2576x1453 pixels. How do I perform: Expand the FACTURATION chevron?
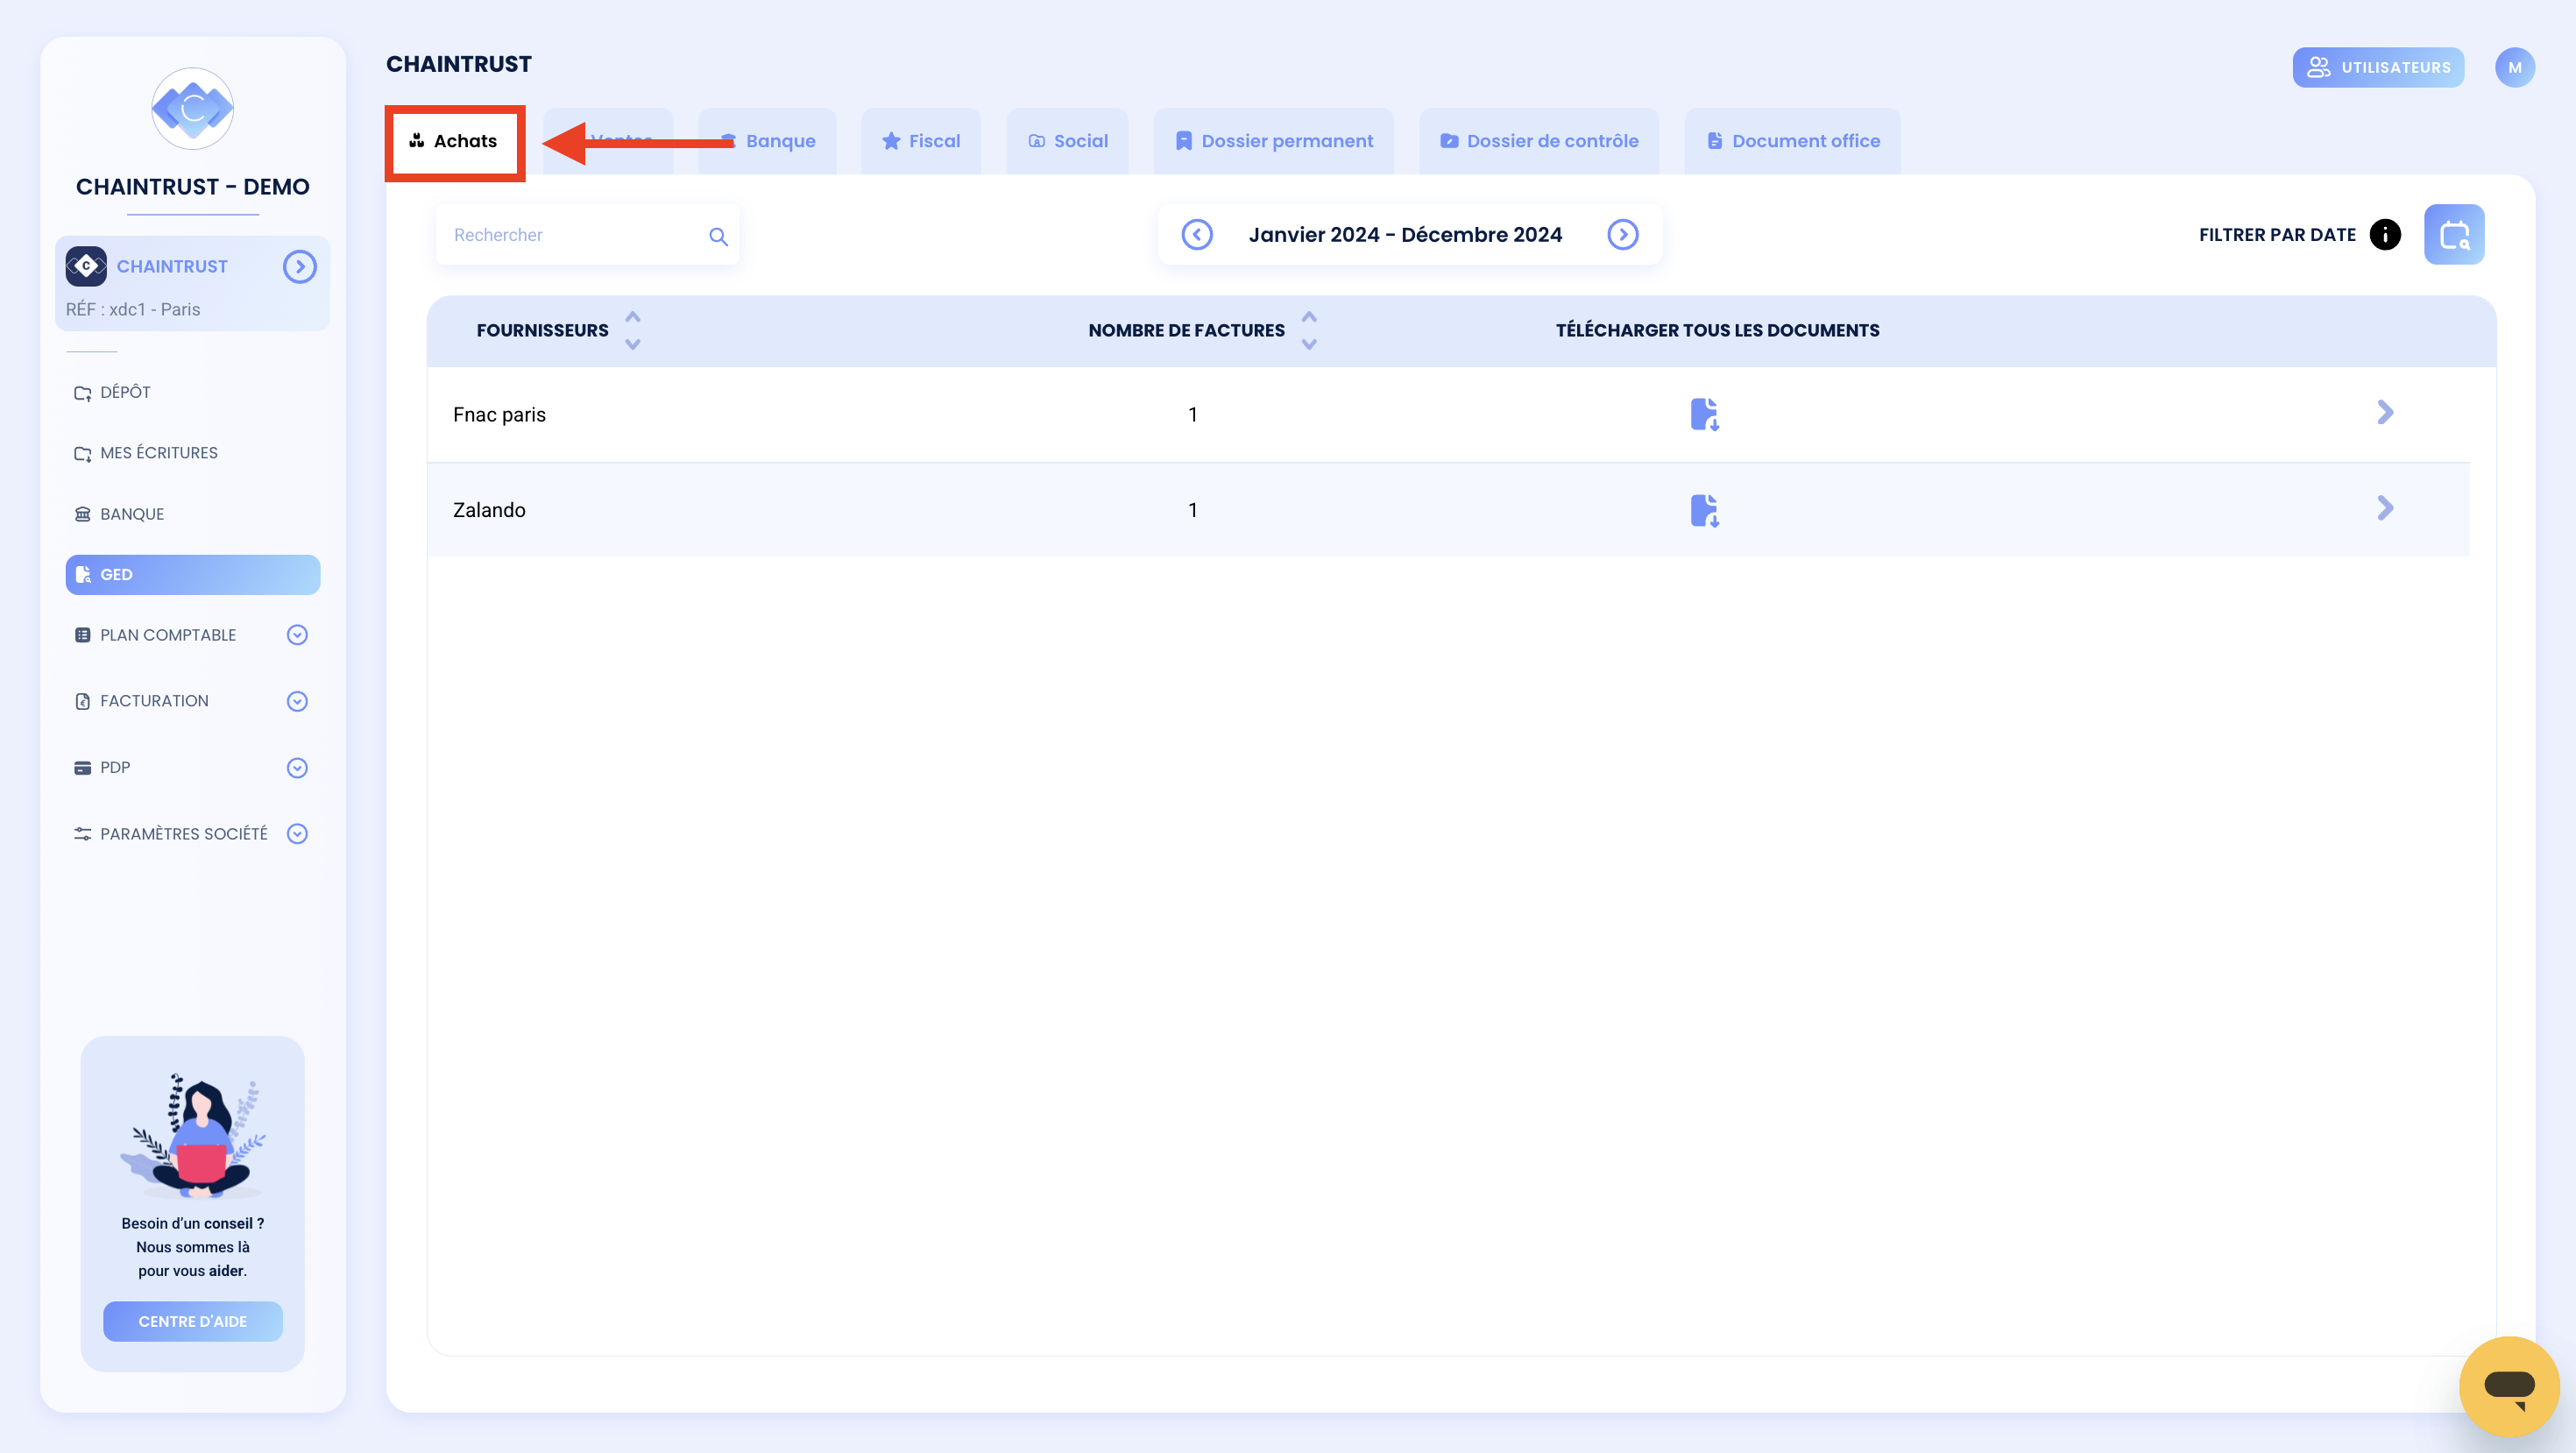coord(297,702)
